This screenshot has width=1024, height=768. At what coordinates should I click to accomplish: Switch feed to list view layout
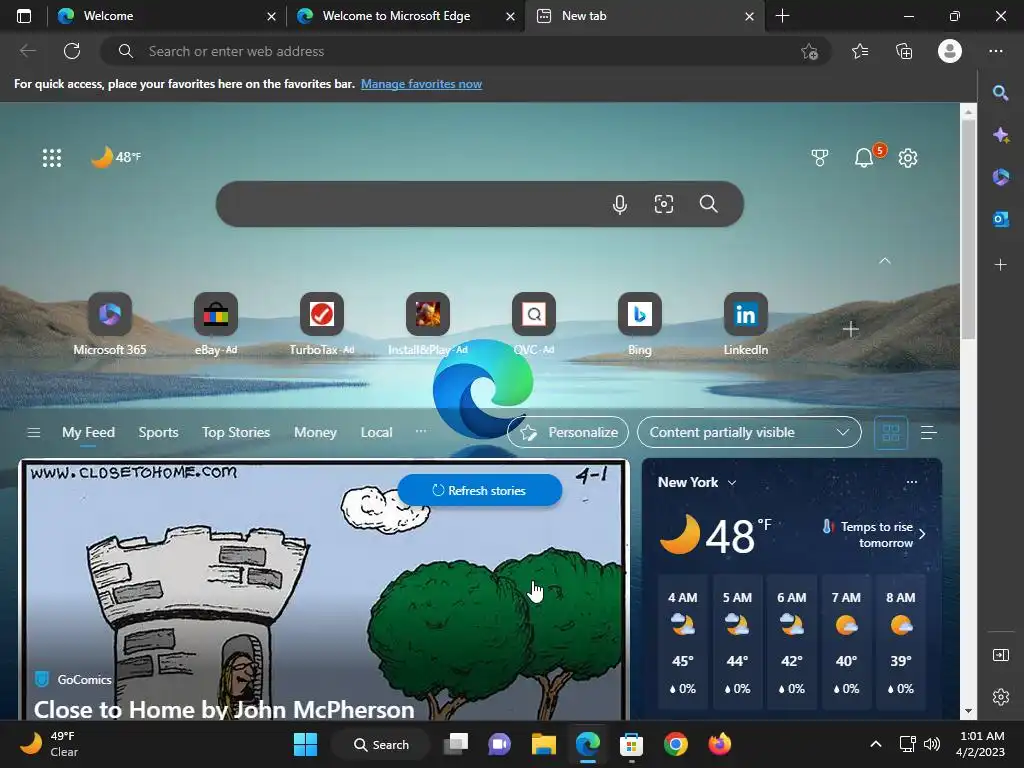[928, 432]
